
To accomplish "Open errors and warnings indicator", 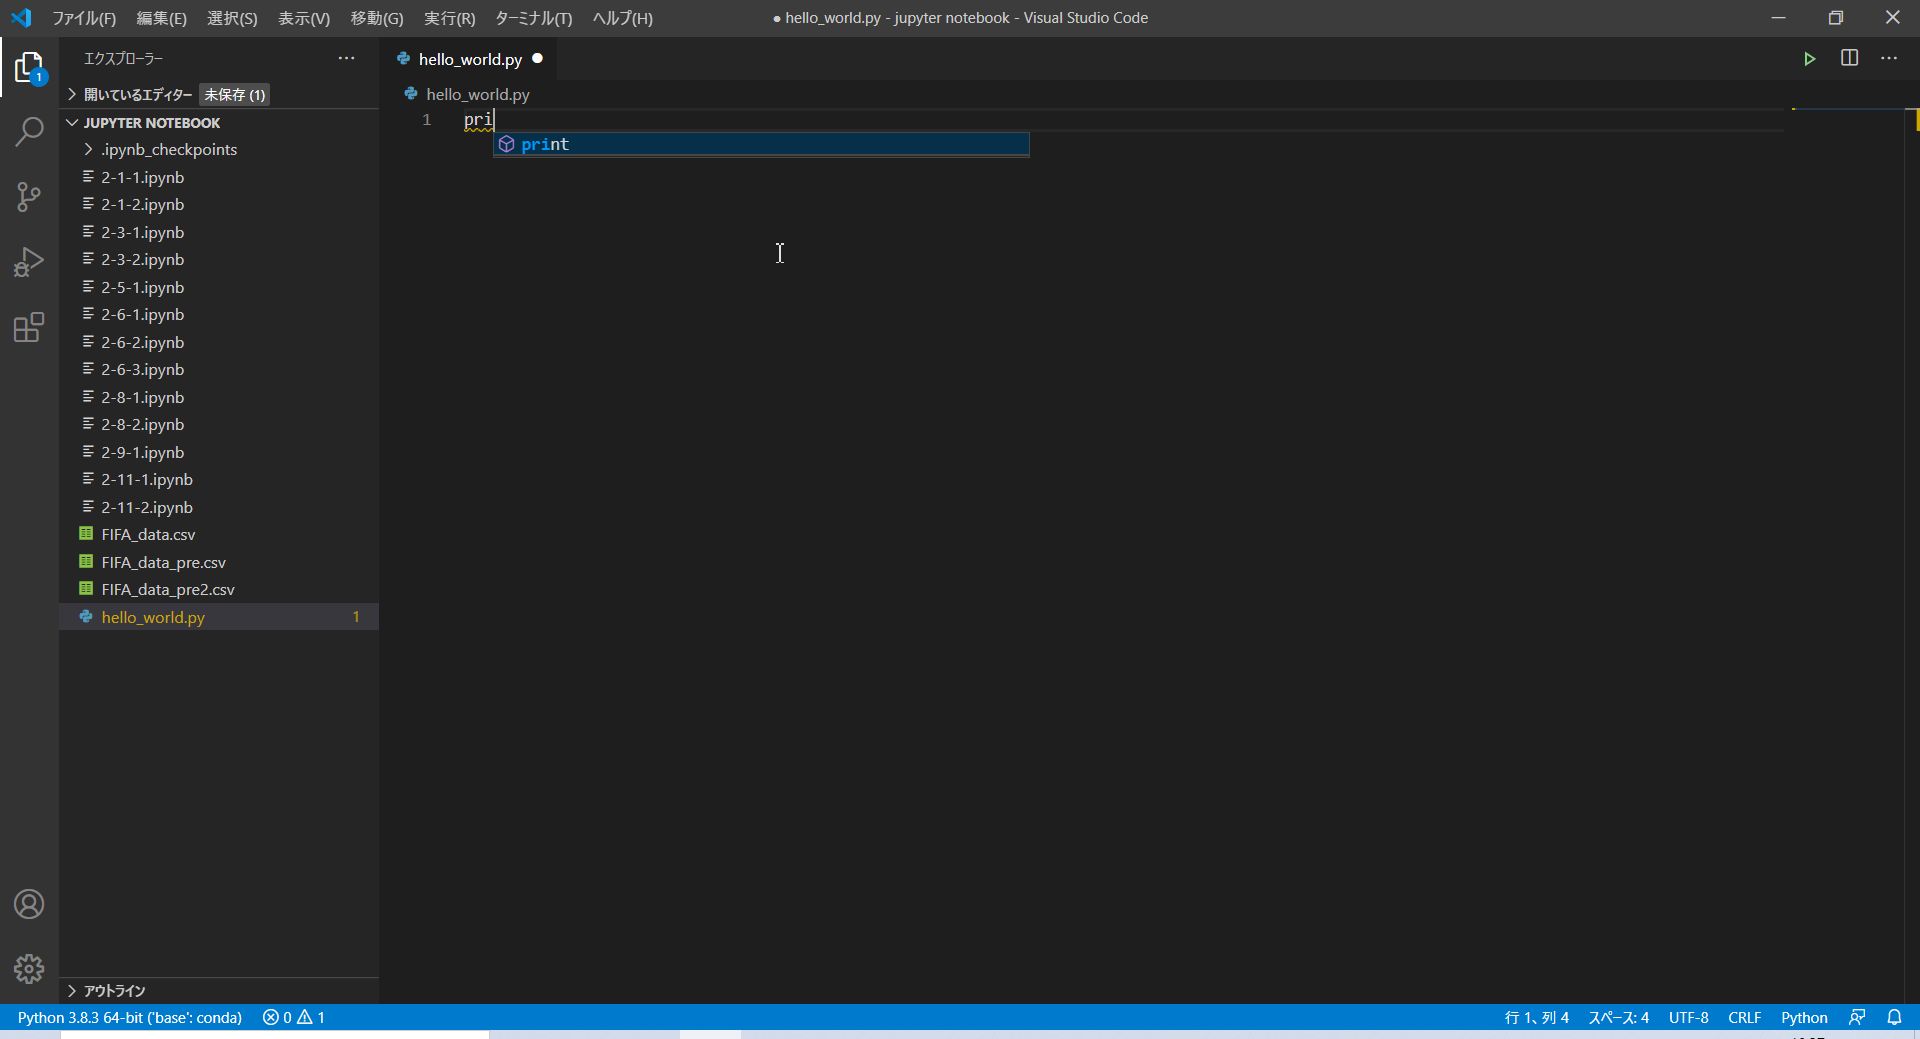I will 293,1017.
